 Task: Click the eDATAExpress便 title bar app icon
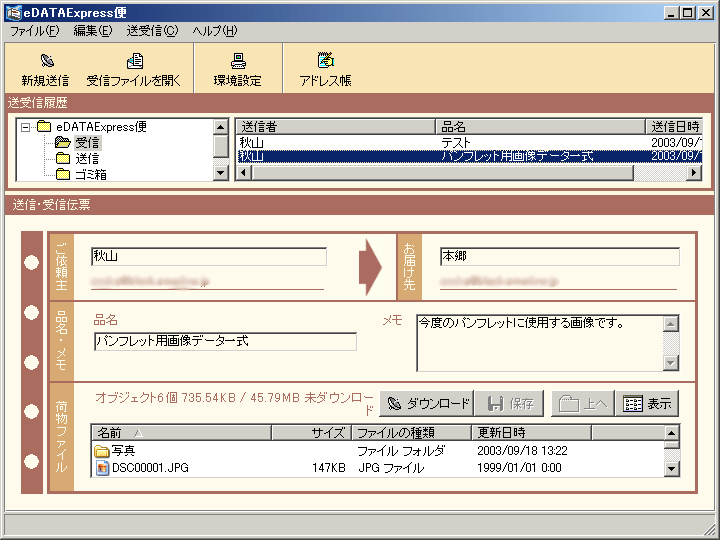(x=13, y=12)
